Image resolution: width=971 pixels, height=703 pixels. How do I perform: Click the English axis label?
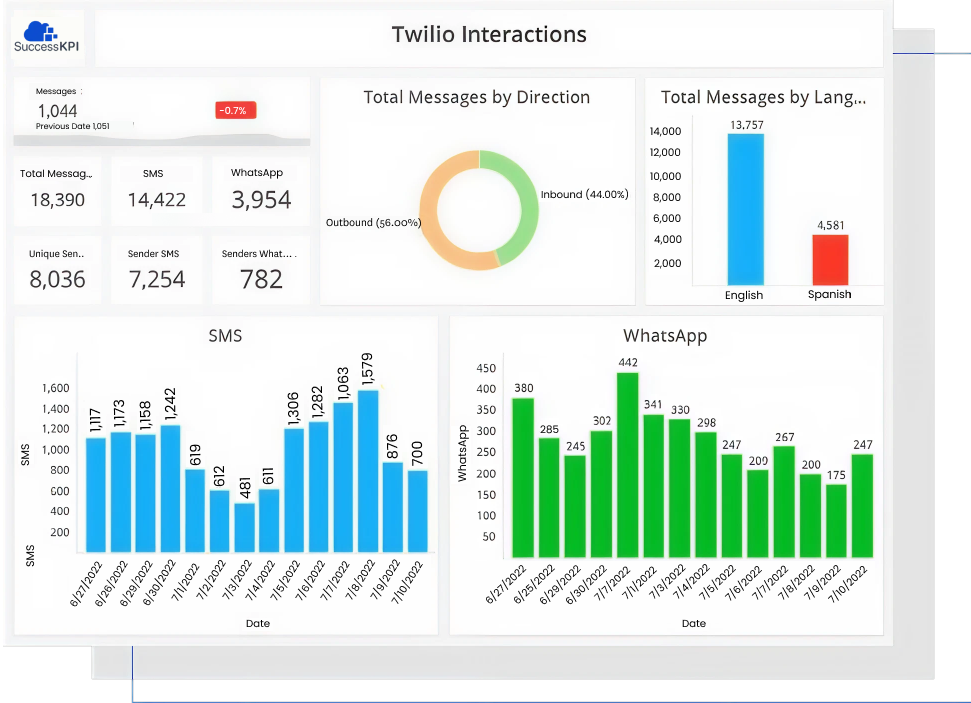pos(744,295)
